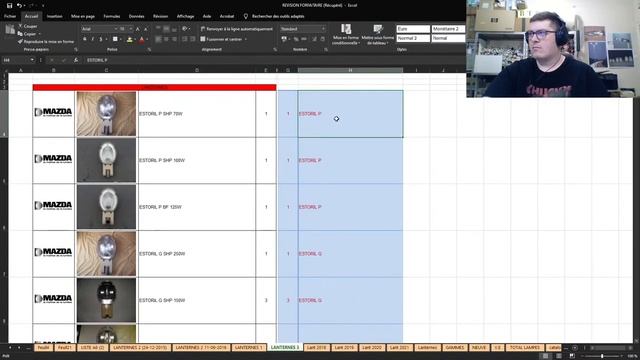Click Fusionner et centrer
The image size is (640, 360).
pos(221,39)
